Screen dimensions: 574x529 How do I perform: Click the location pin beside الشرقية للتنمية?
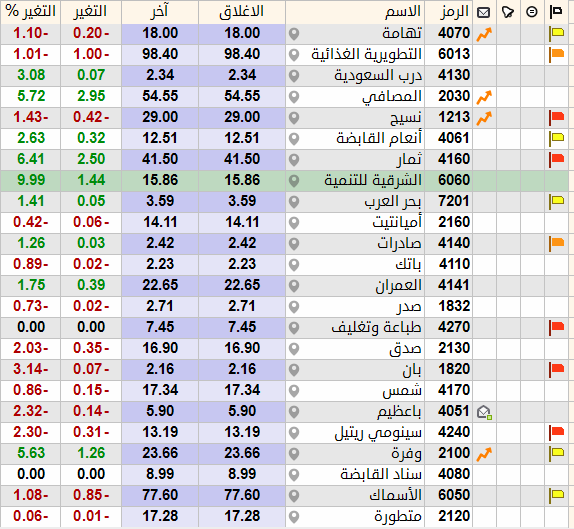[x=294, y=181]
